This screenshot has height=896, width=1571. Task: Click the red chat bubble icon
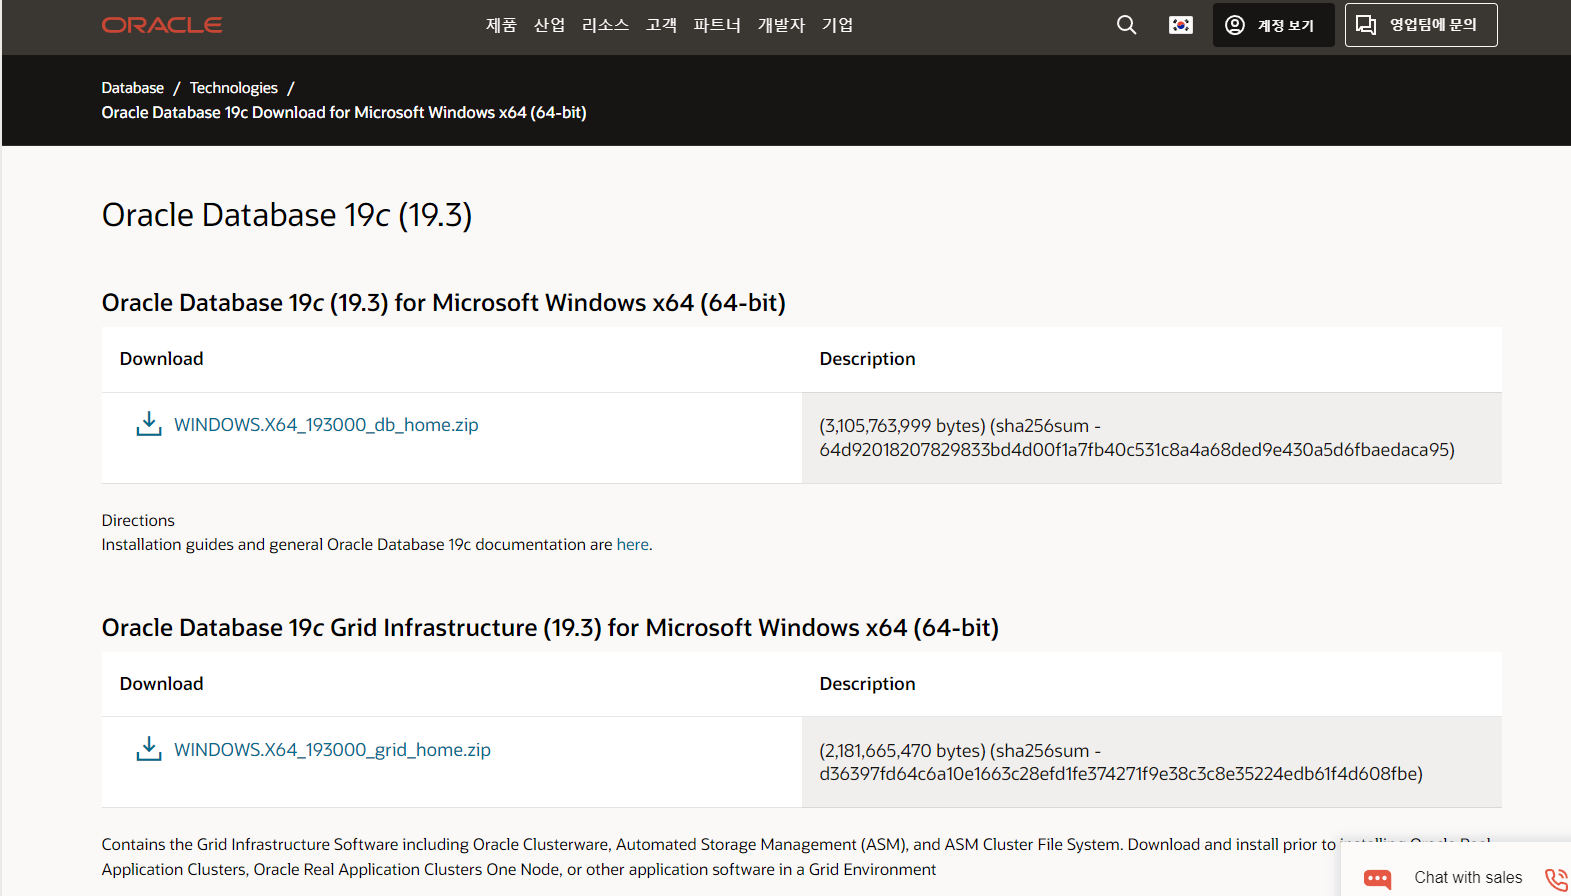(1377, 879)
